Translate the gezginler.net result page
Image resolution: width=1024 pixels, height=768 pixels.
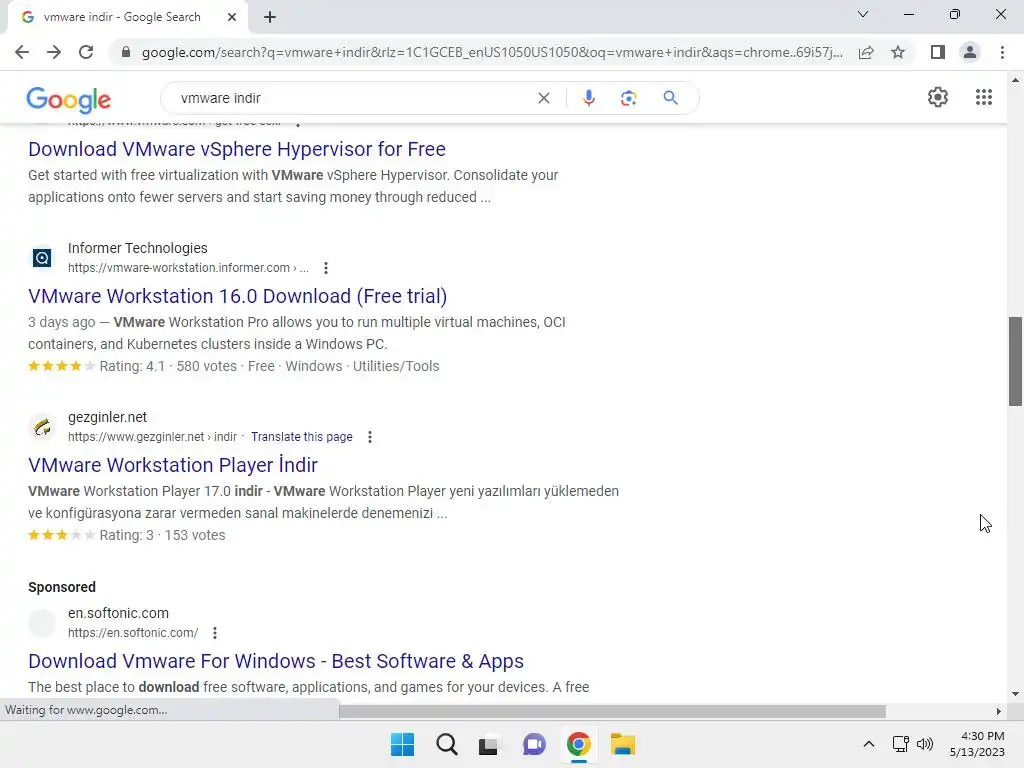coord(302,436)
